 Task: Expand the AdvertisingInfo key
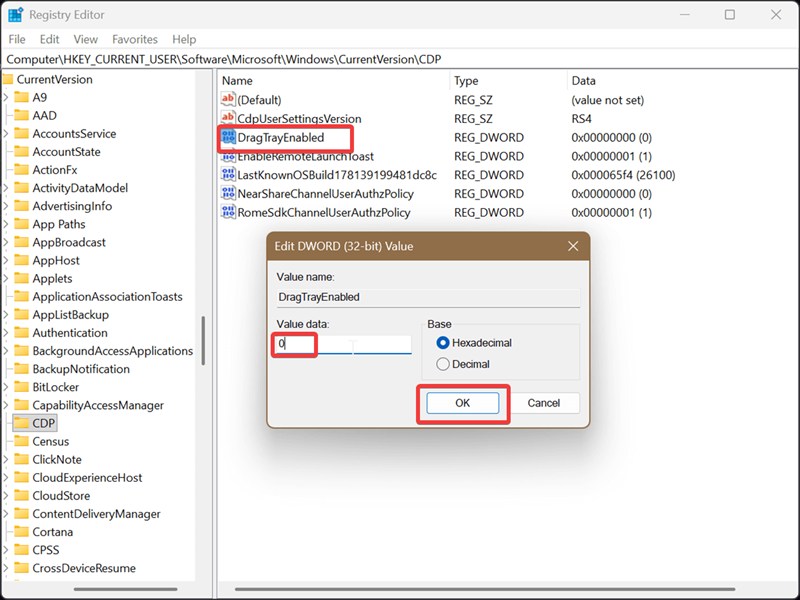tap(6, 206)
